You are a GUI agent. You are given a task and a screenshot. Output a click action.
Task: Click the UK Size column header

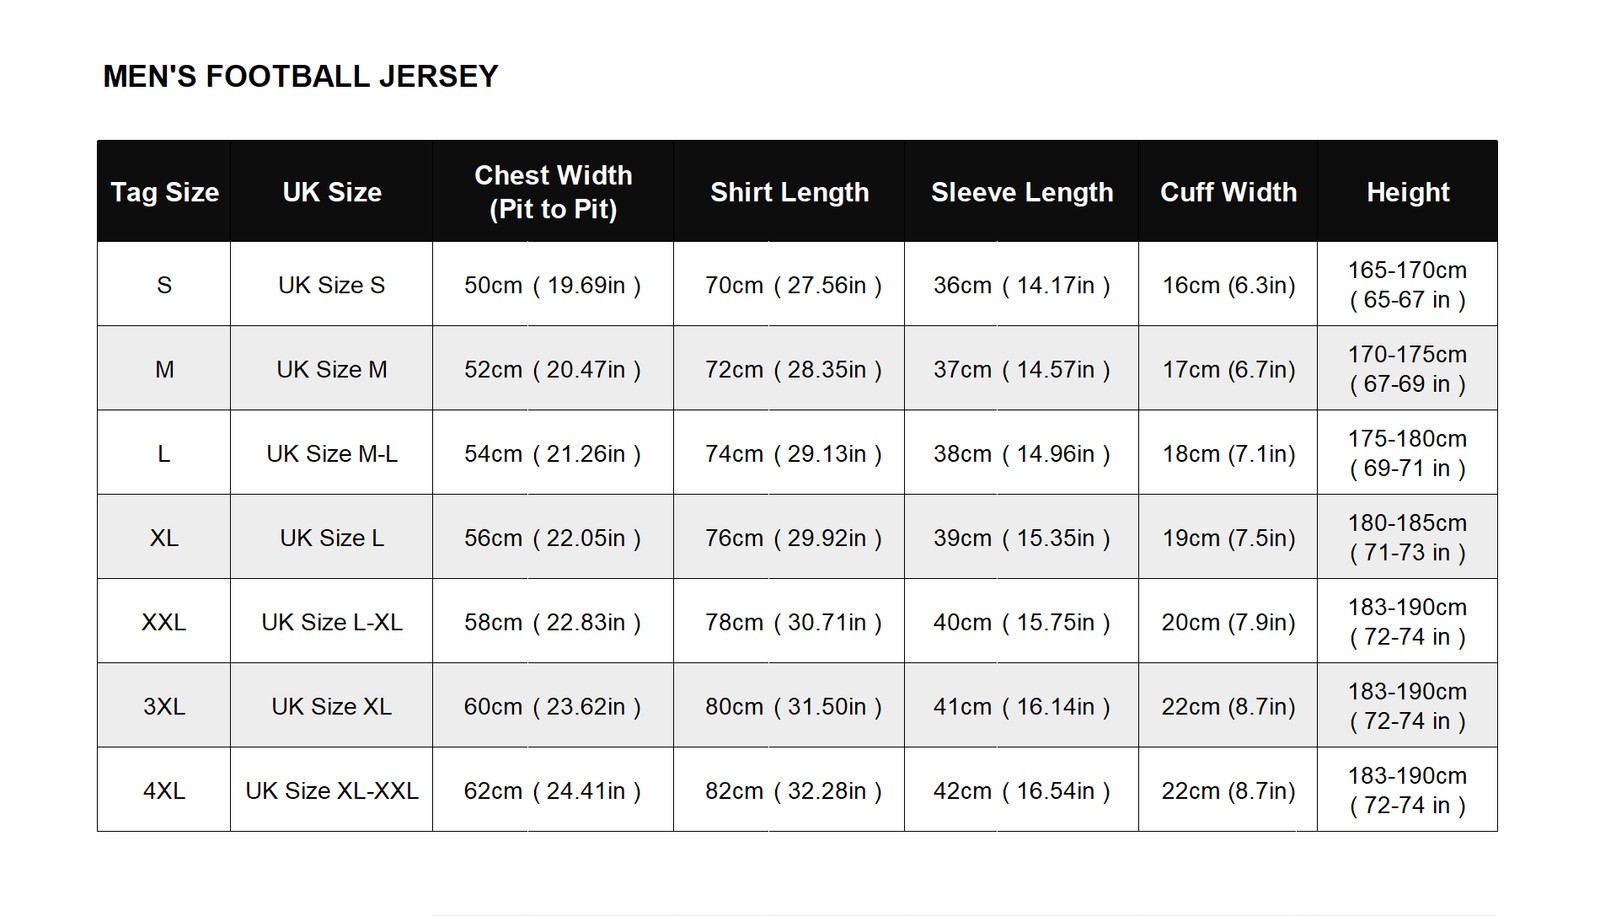click(332, 192)
